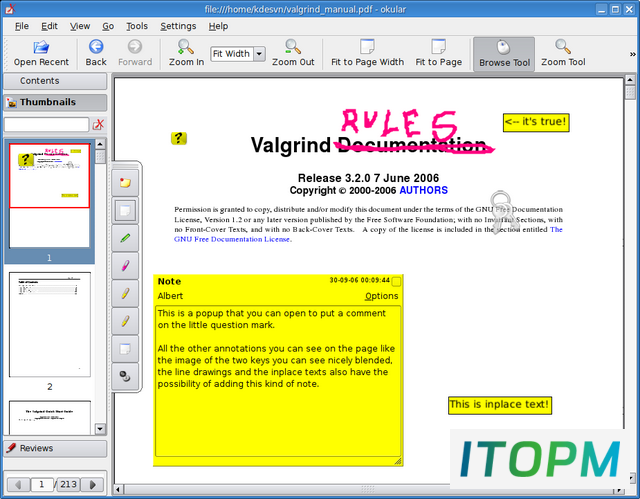Click the thumbnail list scroll-down arrow
The width and height of the screenshot is (640, 499).
tap(100, 429)
